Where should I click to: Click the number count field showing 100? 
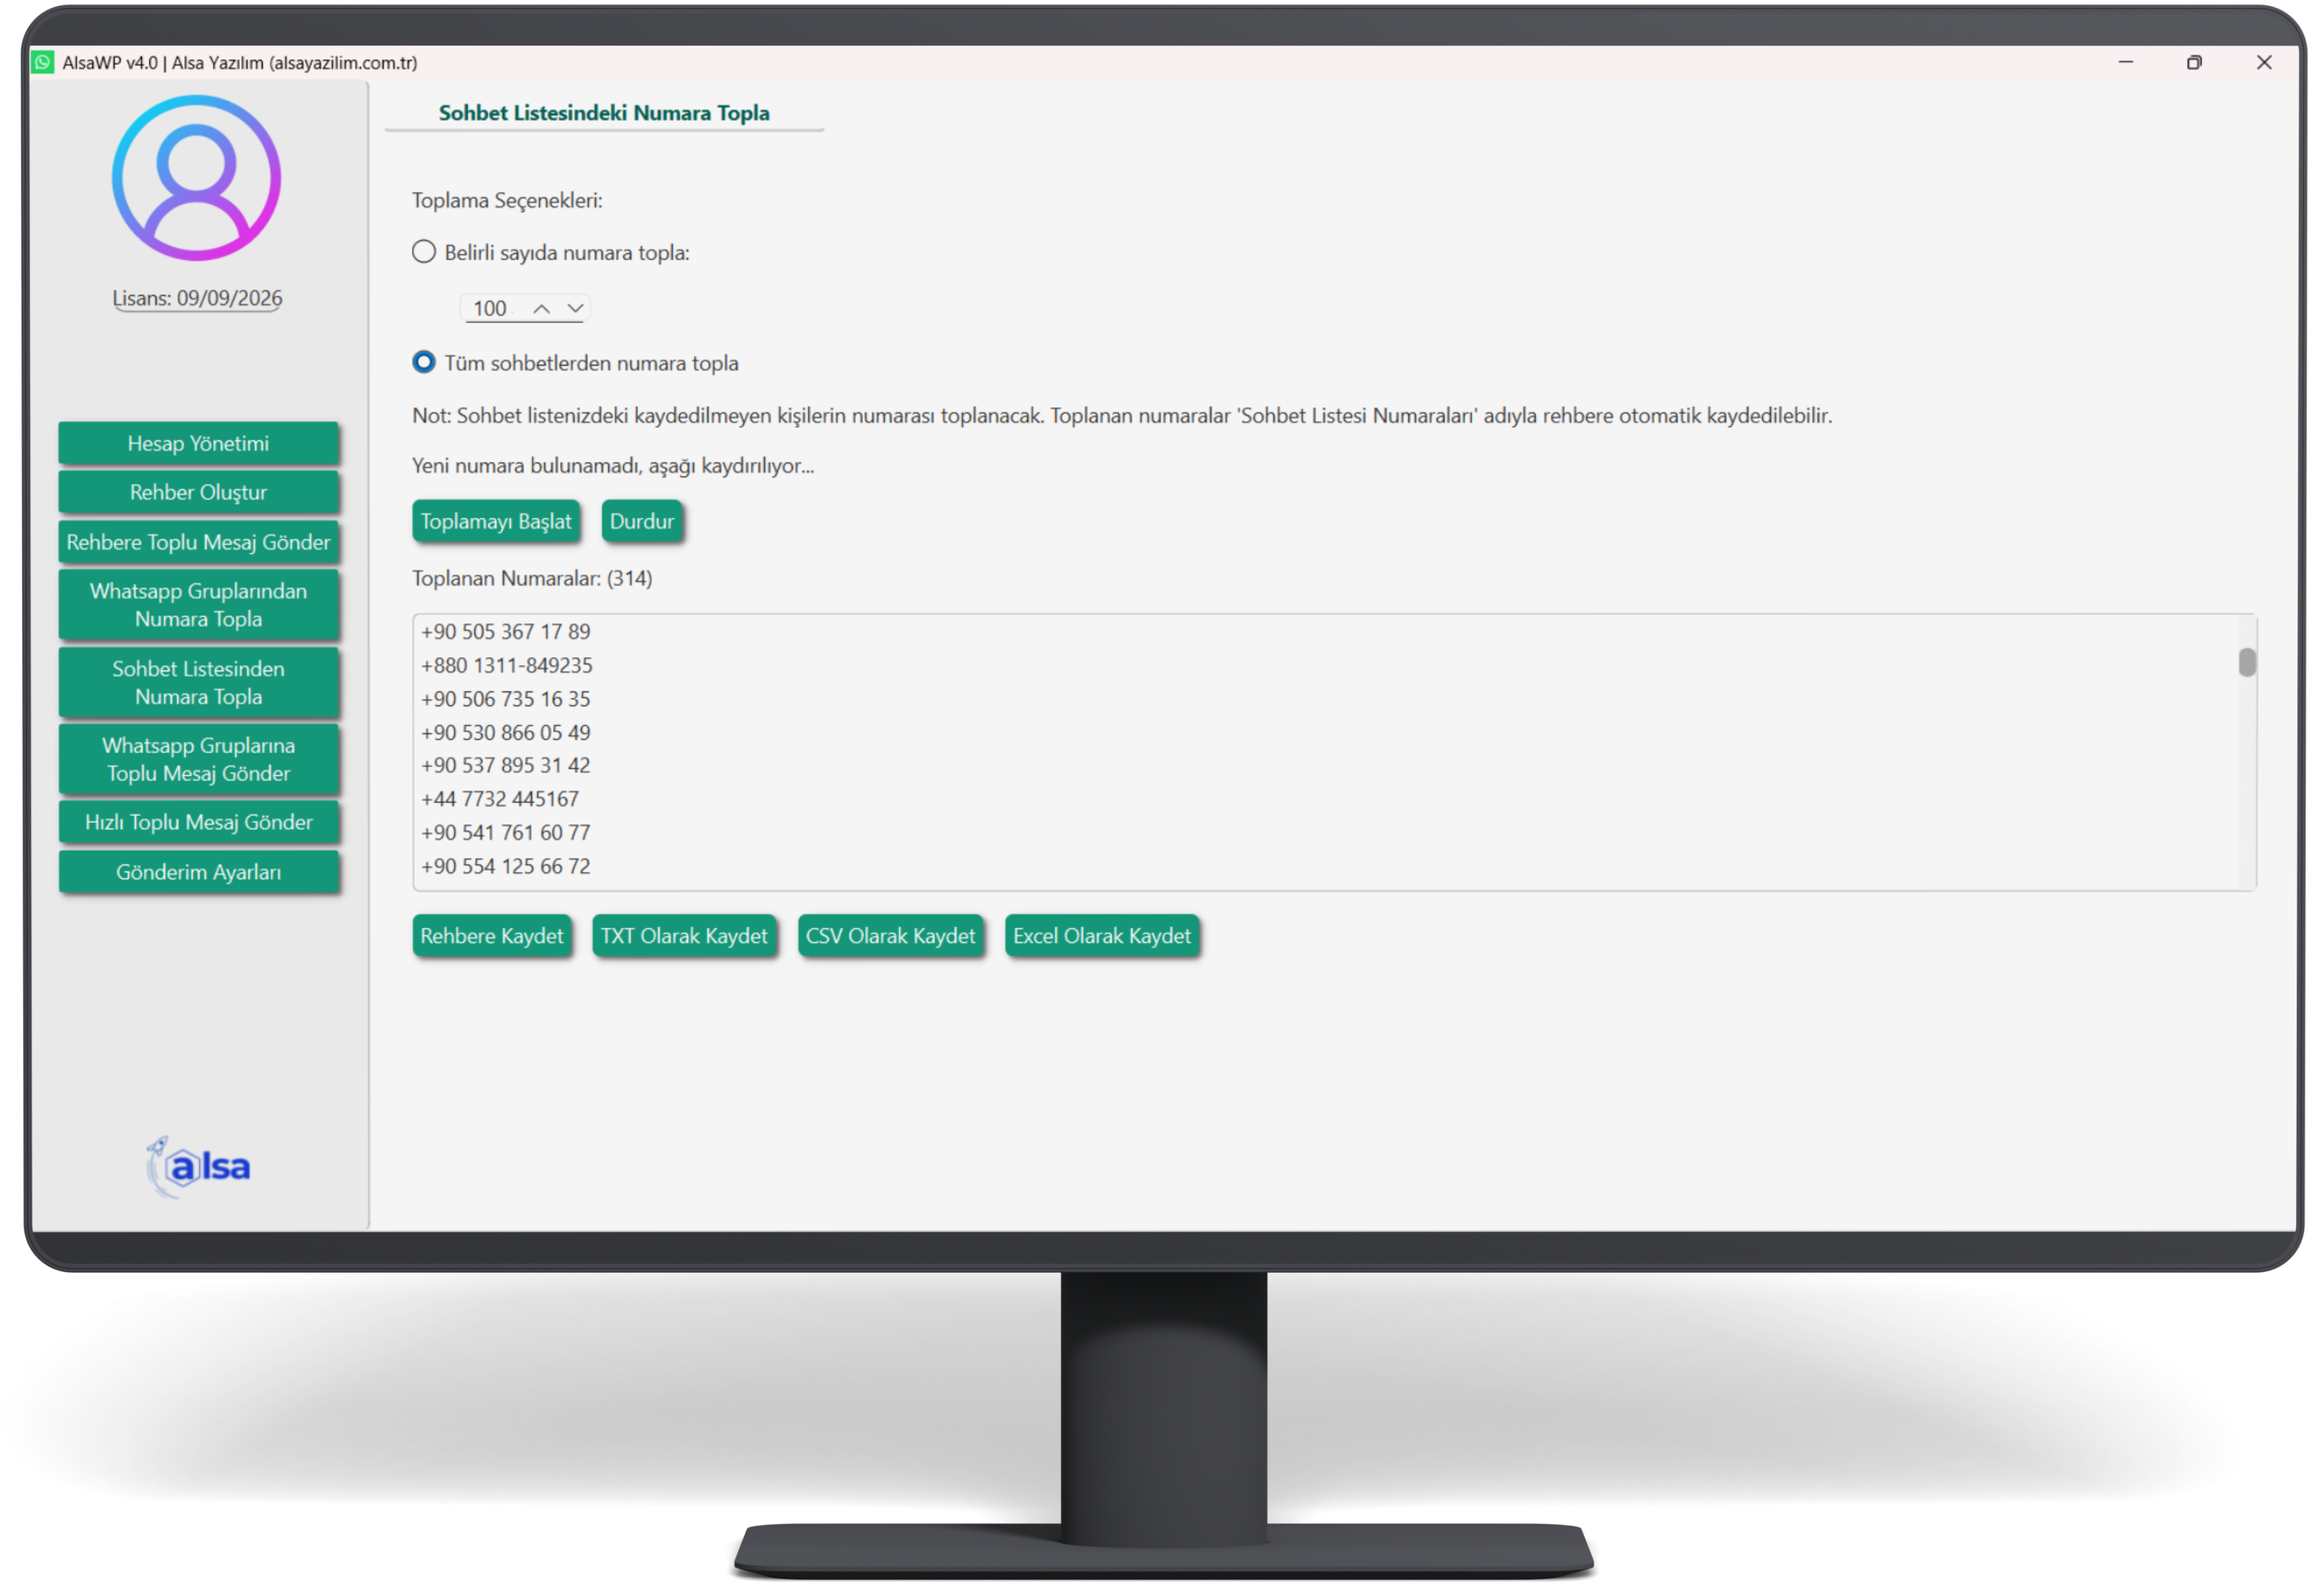(490, 309)
